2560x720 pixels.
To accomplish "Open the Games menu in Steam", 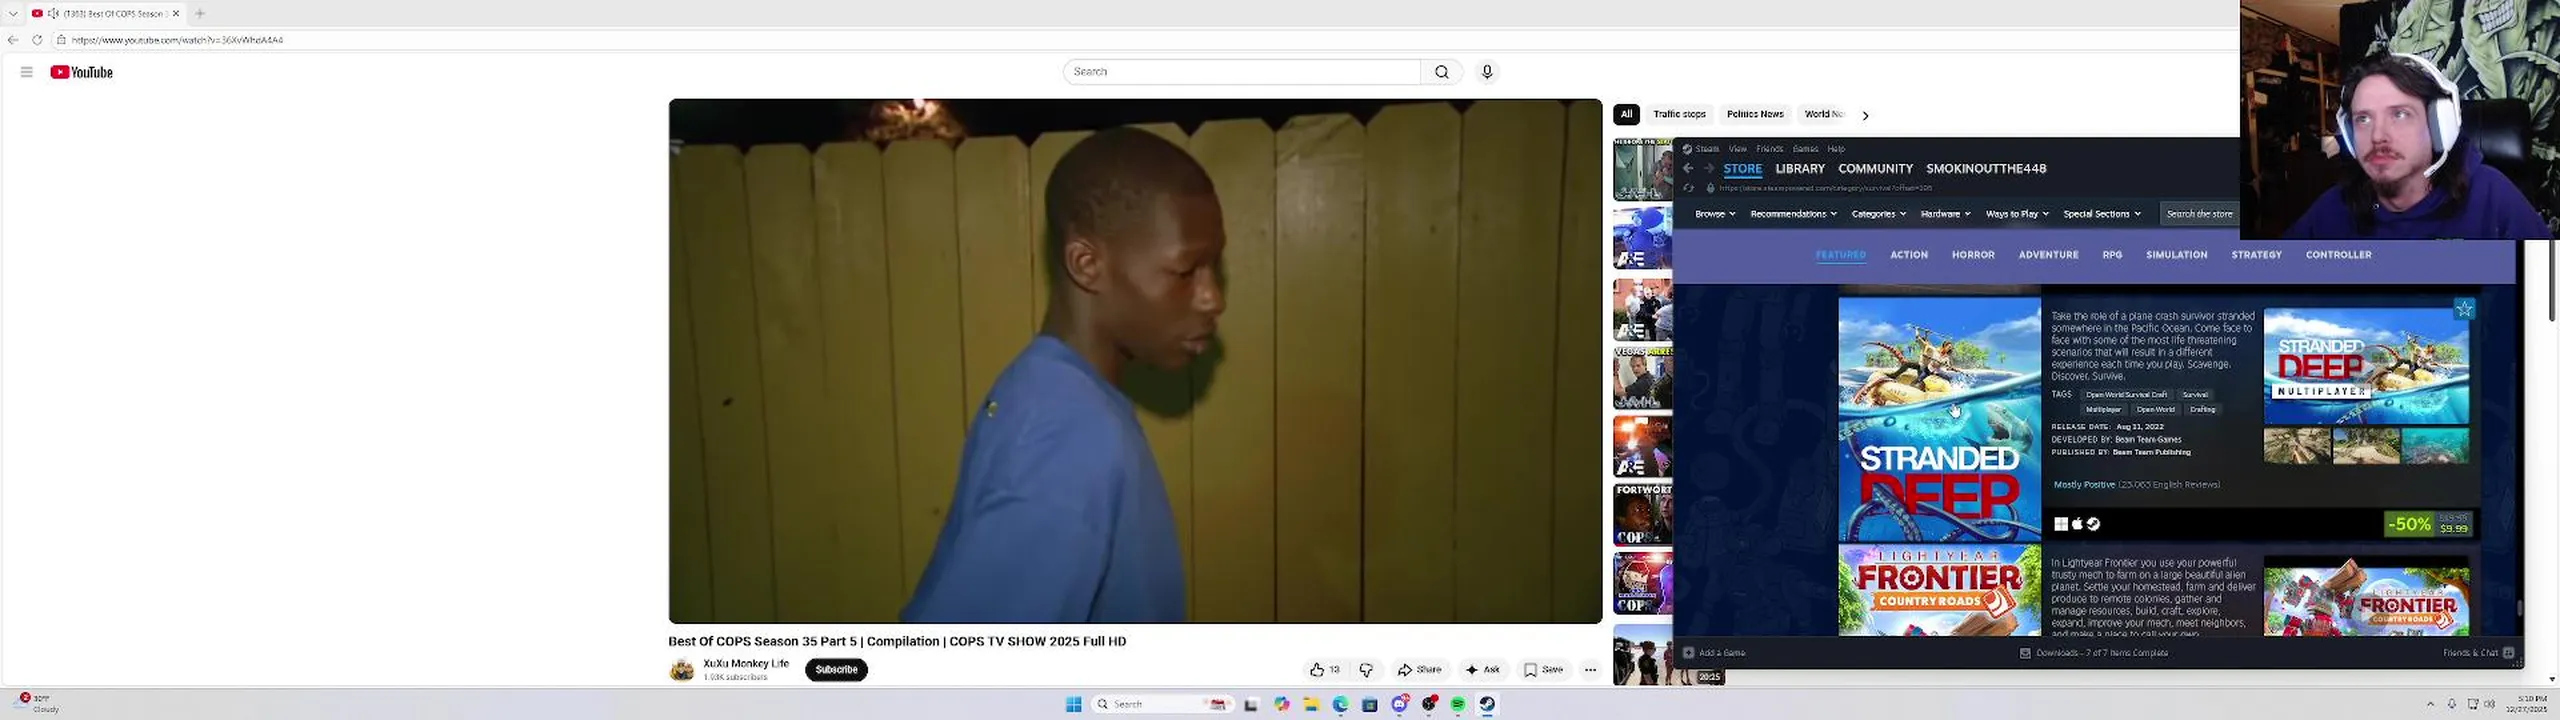I will pos(1805,149).
